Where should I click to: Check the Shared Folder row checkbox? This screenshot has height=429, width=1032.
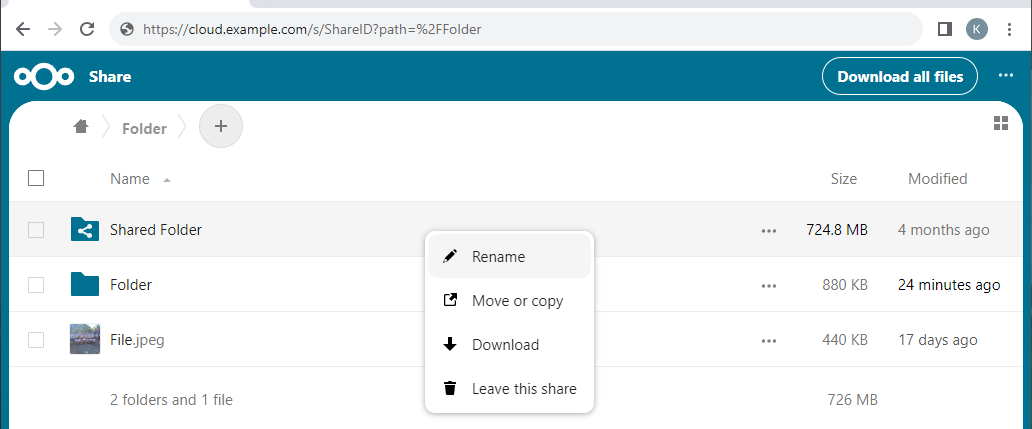tap(36, 230)
